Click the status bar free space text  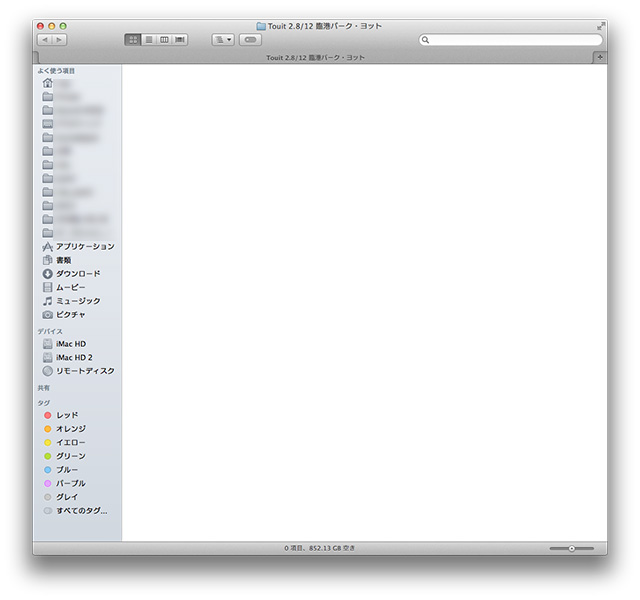[x=320, y=548]
